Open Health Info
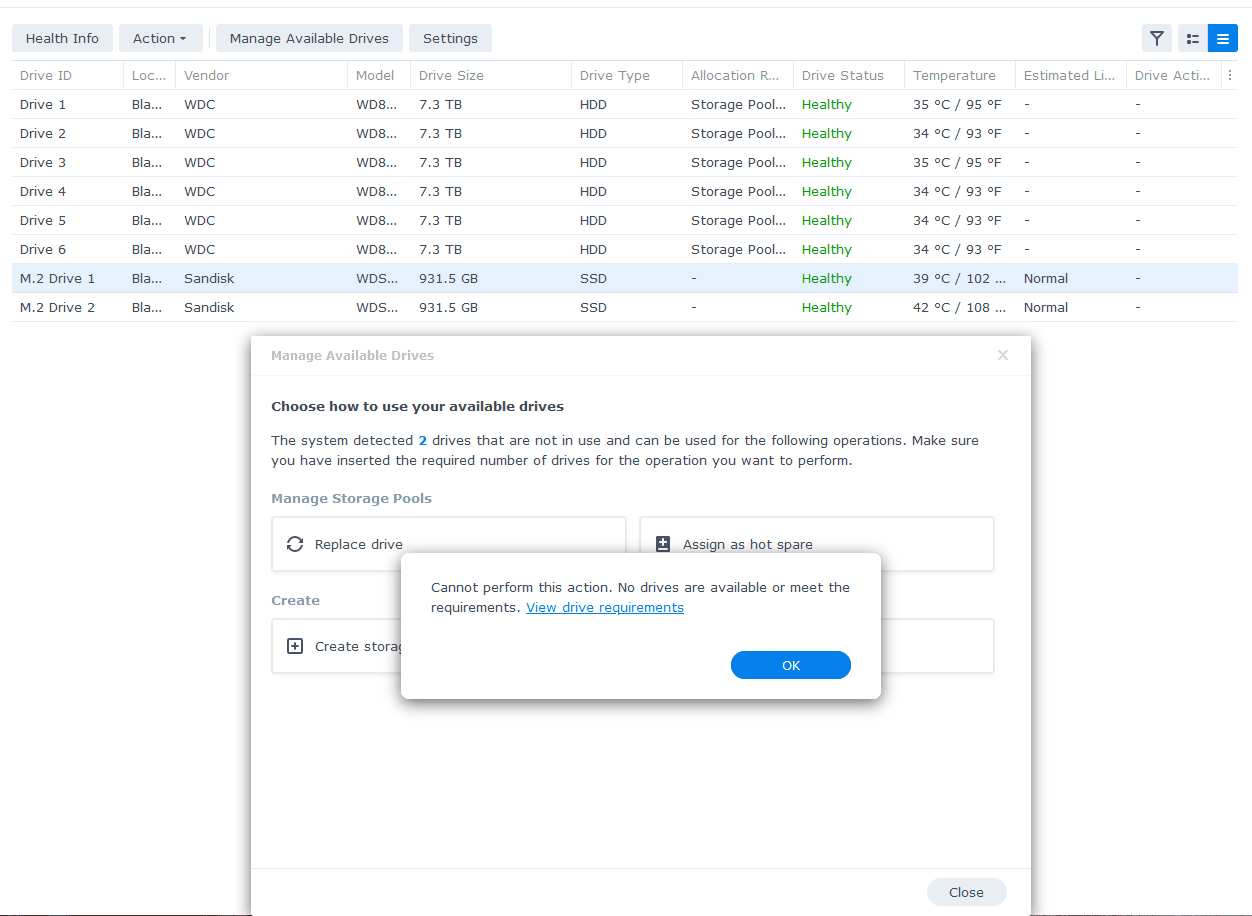1252x916 pixels. click(x=62, y=38)
